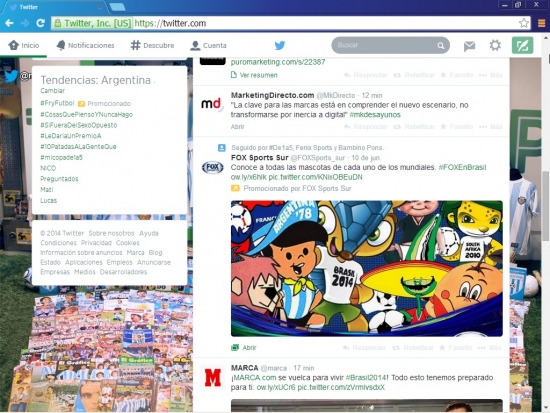
Task: Open Ayuda footer link
Action: [149, 233]
